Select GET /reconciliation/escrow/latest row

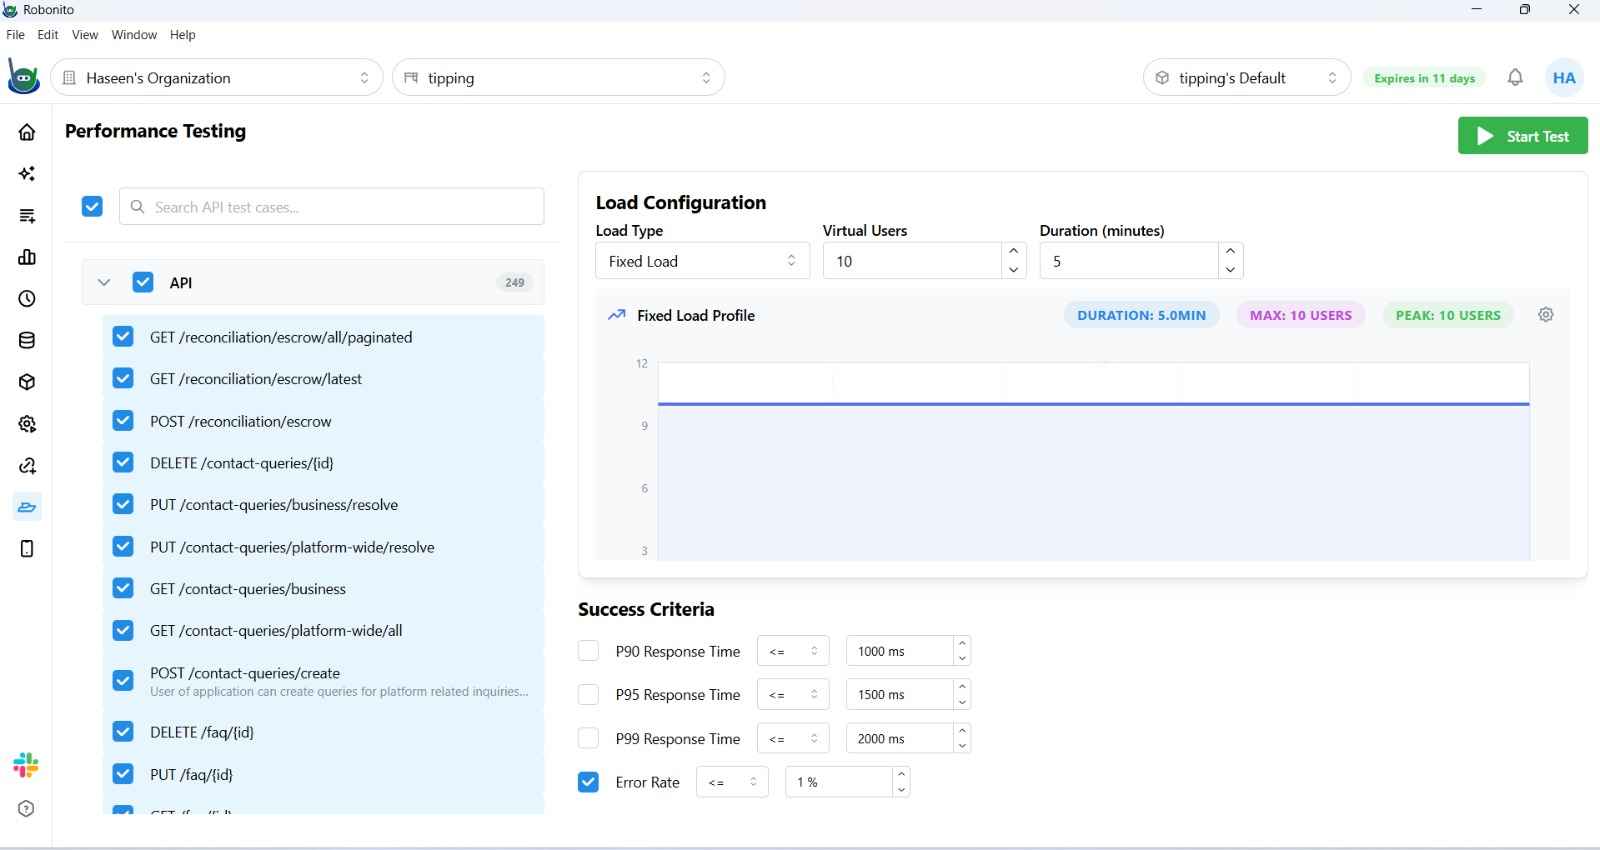(x=323, y=379)
